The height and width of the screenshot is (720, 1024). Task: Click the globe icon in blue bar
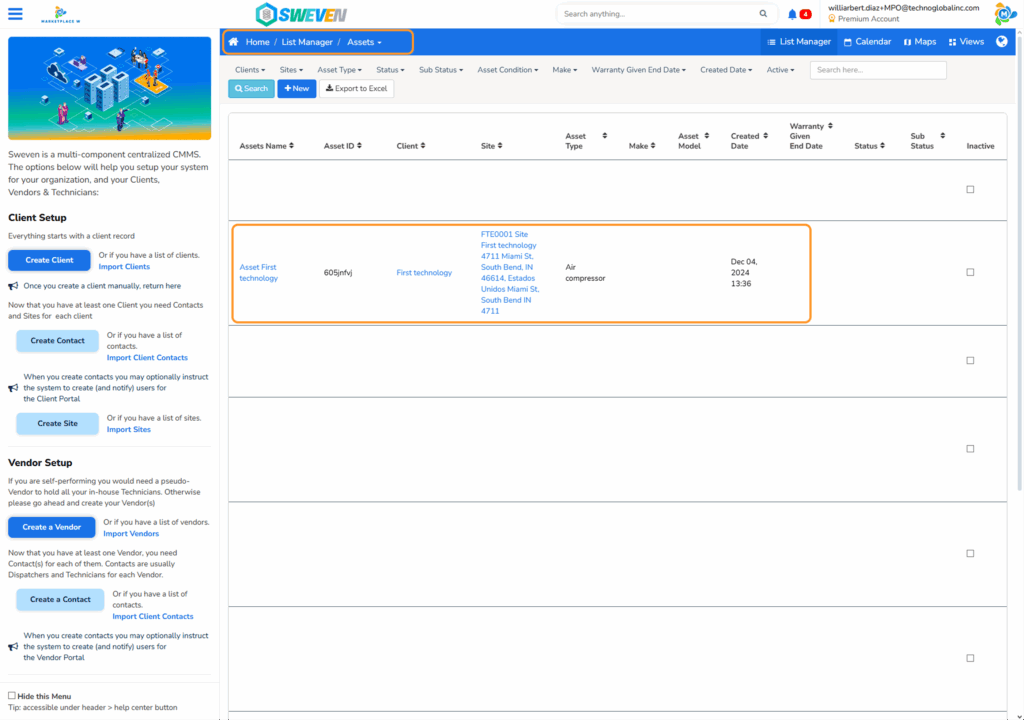(1002, 42)
